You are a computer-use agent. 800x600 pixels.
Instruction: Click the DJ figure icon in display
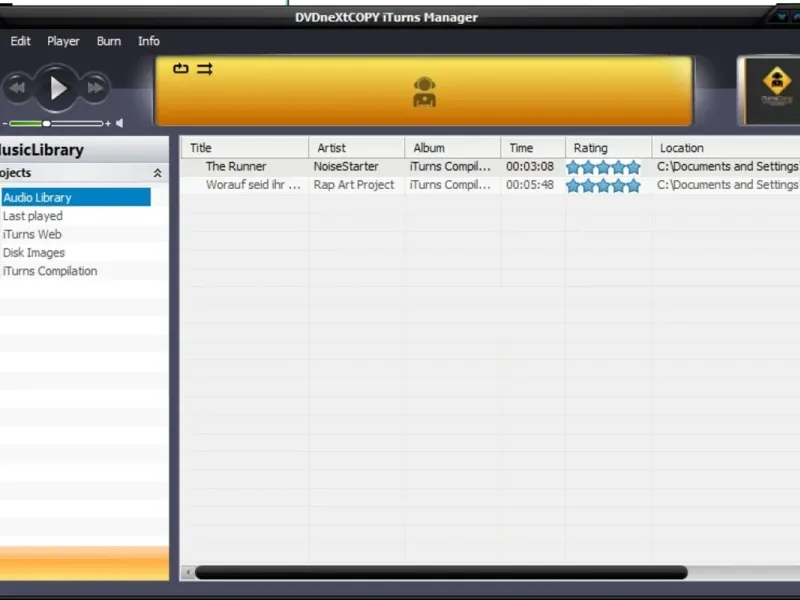424,92
